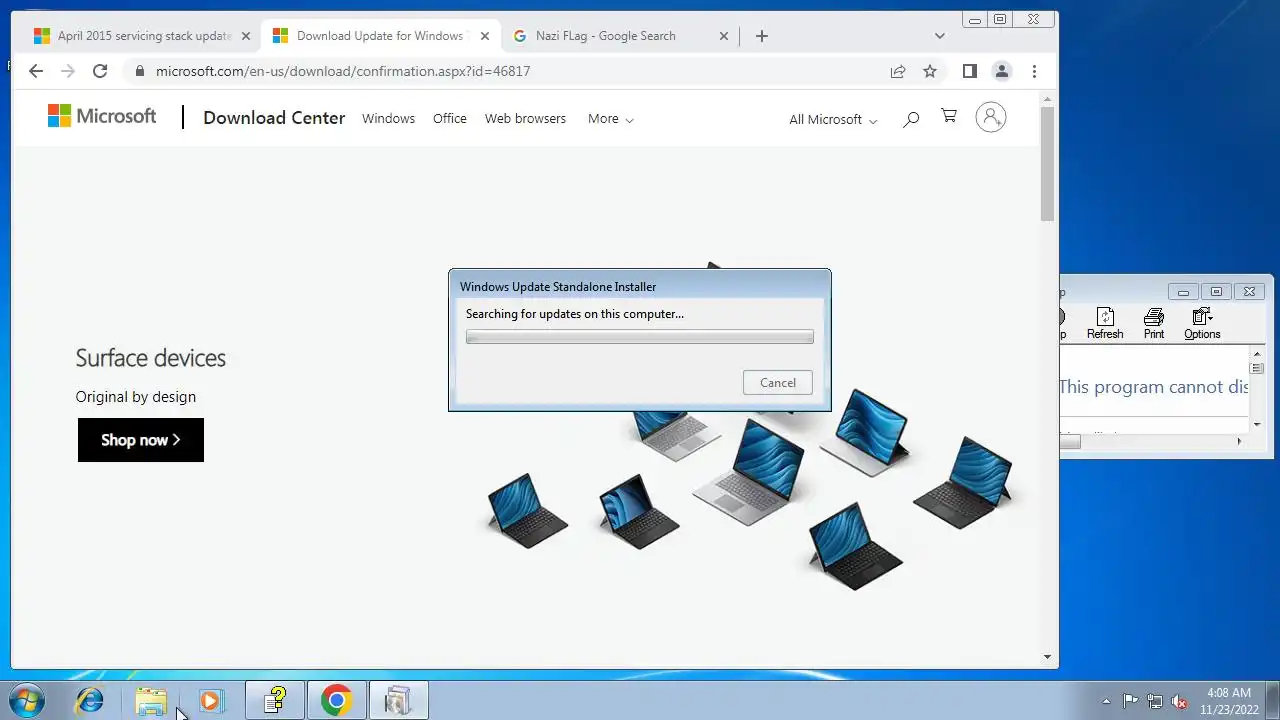Click Show desktop strip at taskbar end

coord(1273,701)
